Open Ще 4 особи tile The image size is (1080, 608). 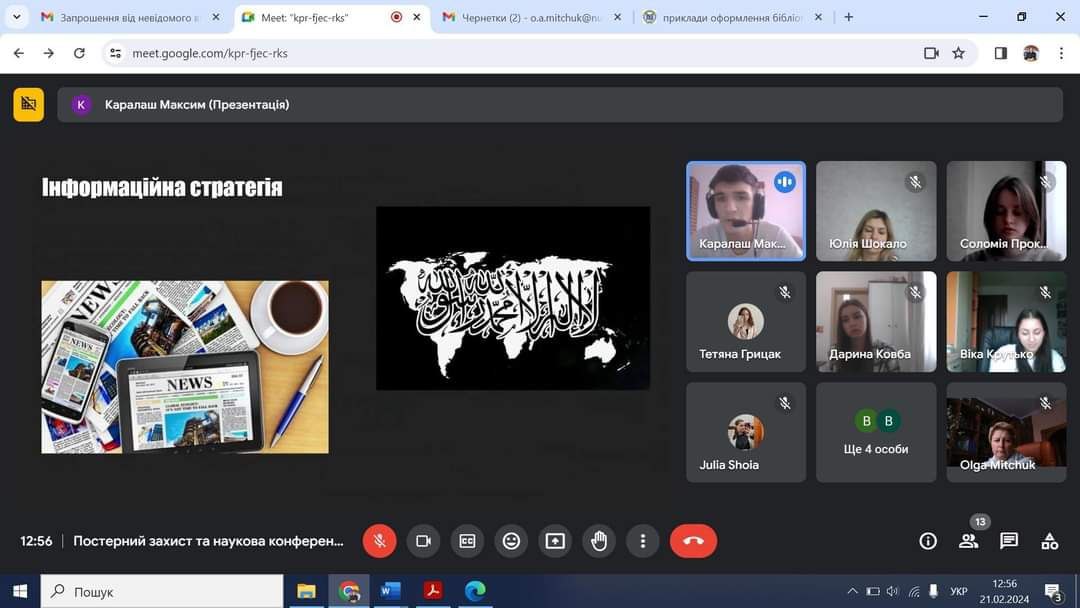pyautogui.click(x=876, y=432)
